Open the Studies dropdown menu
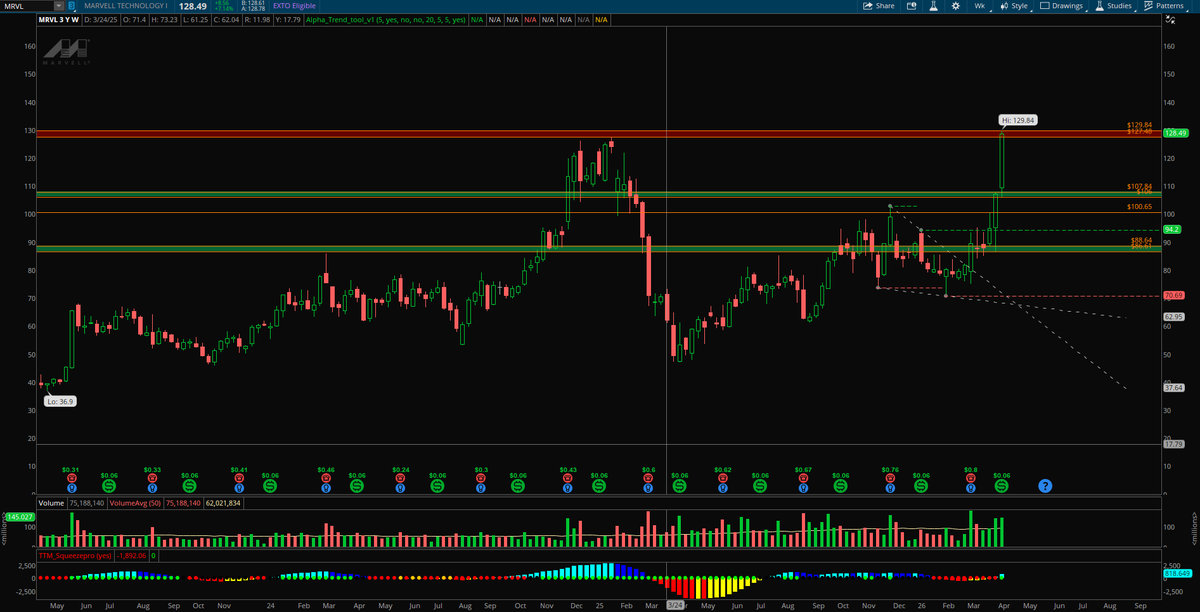The width and height of the screenshot is (1200, 612). point(1113,5)
